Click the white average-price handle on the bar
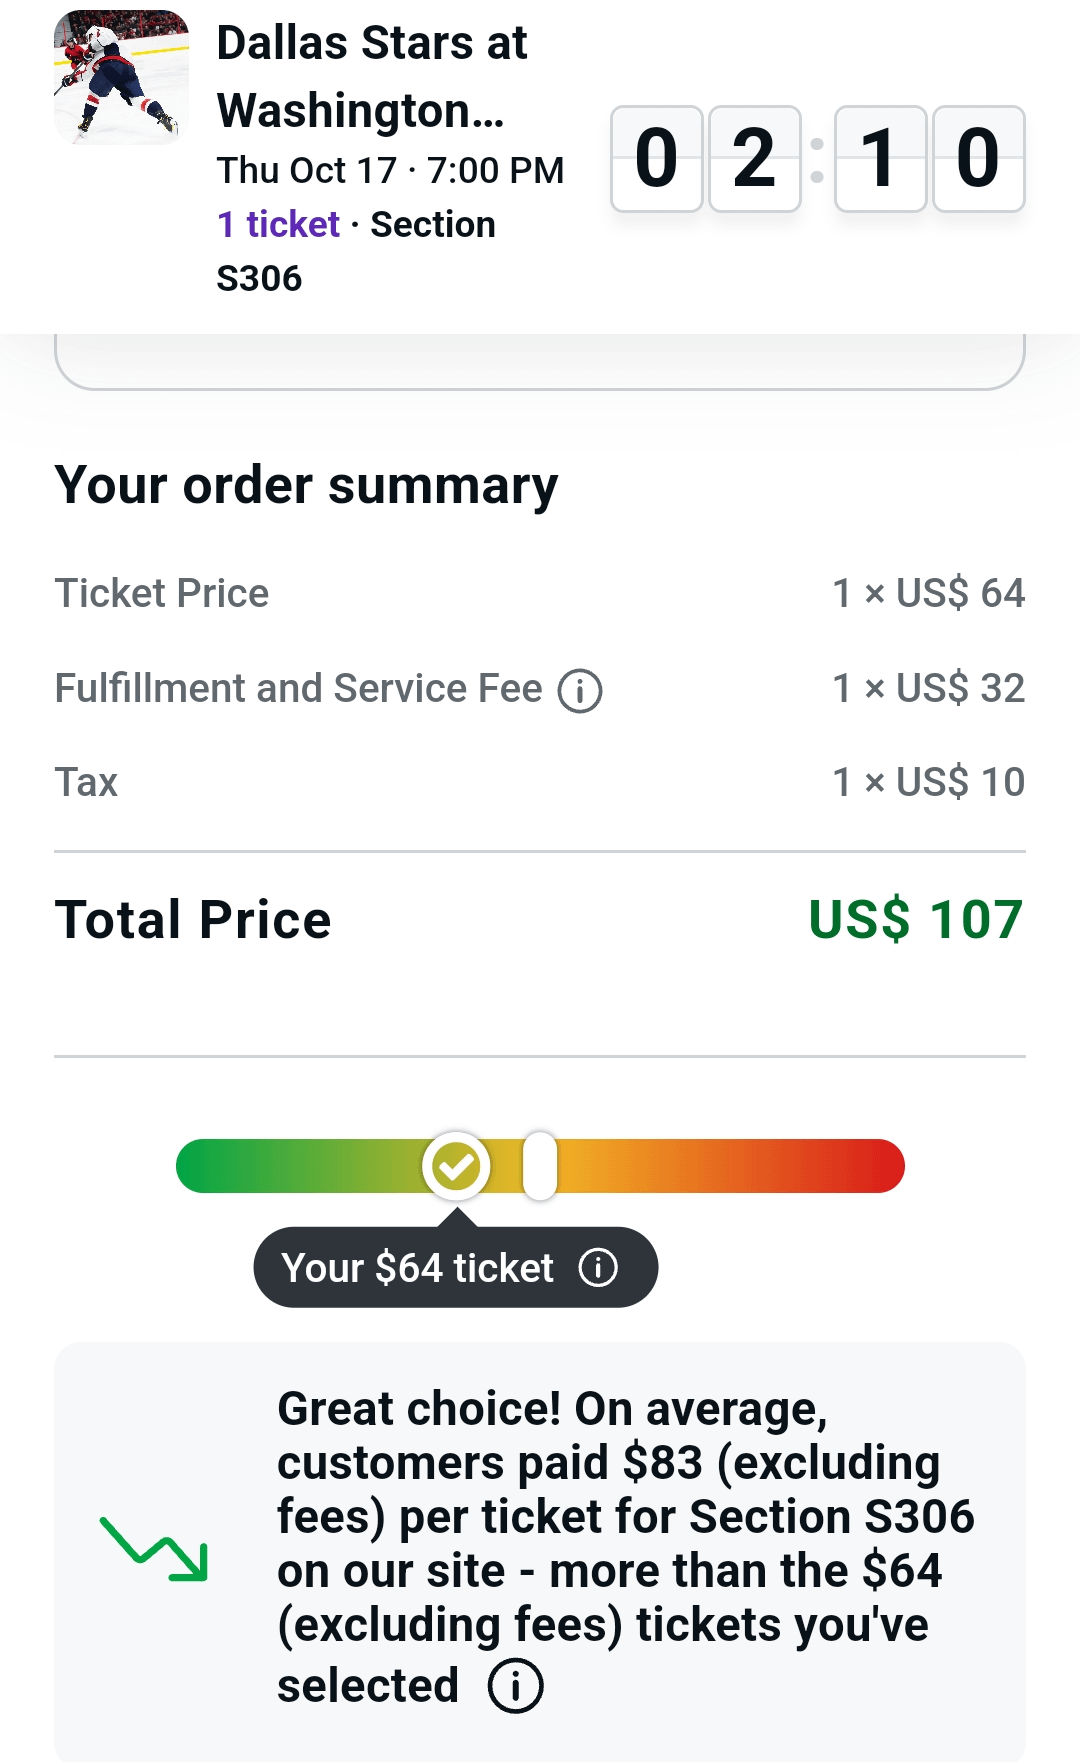This screenshot has width=1080, height=1762. point(540,1166)
